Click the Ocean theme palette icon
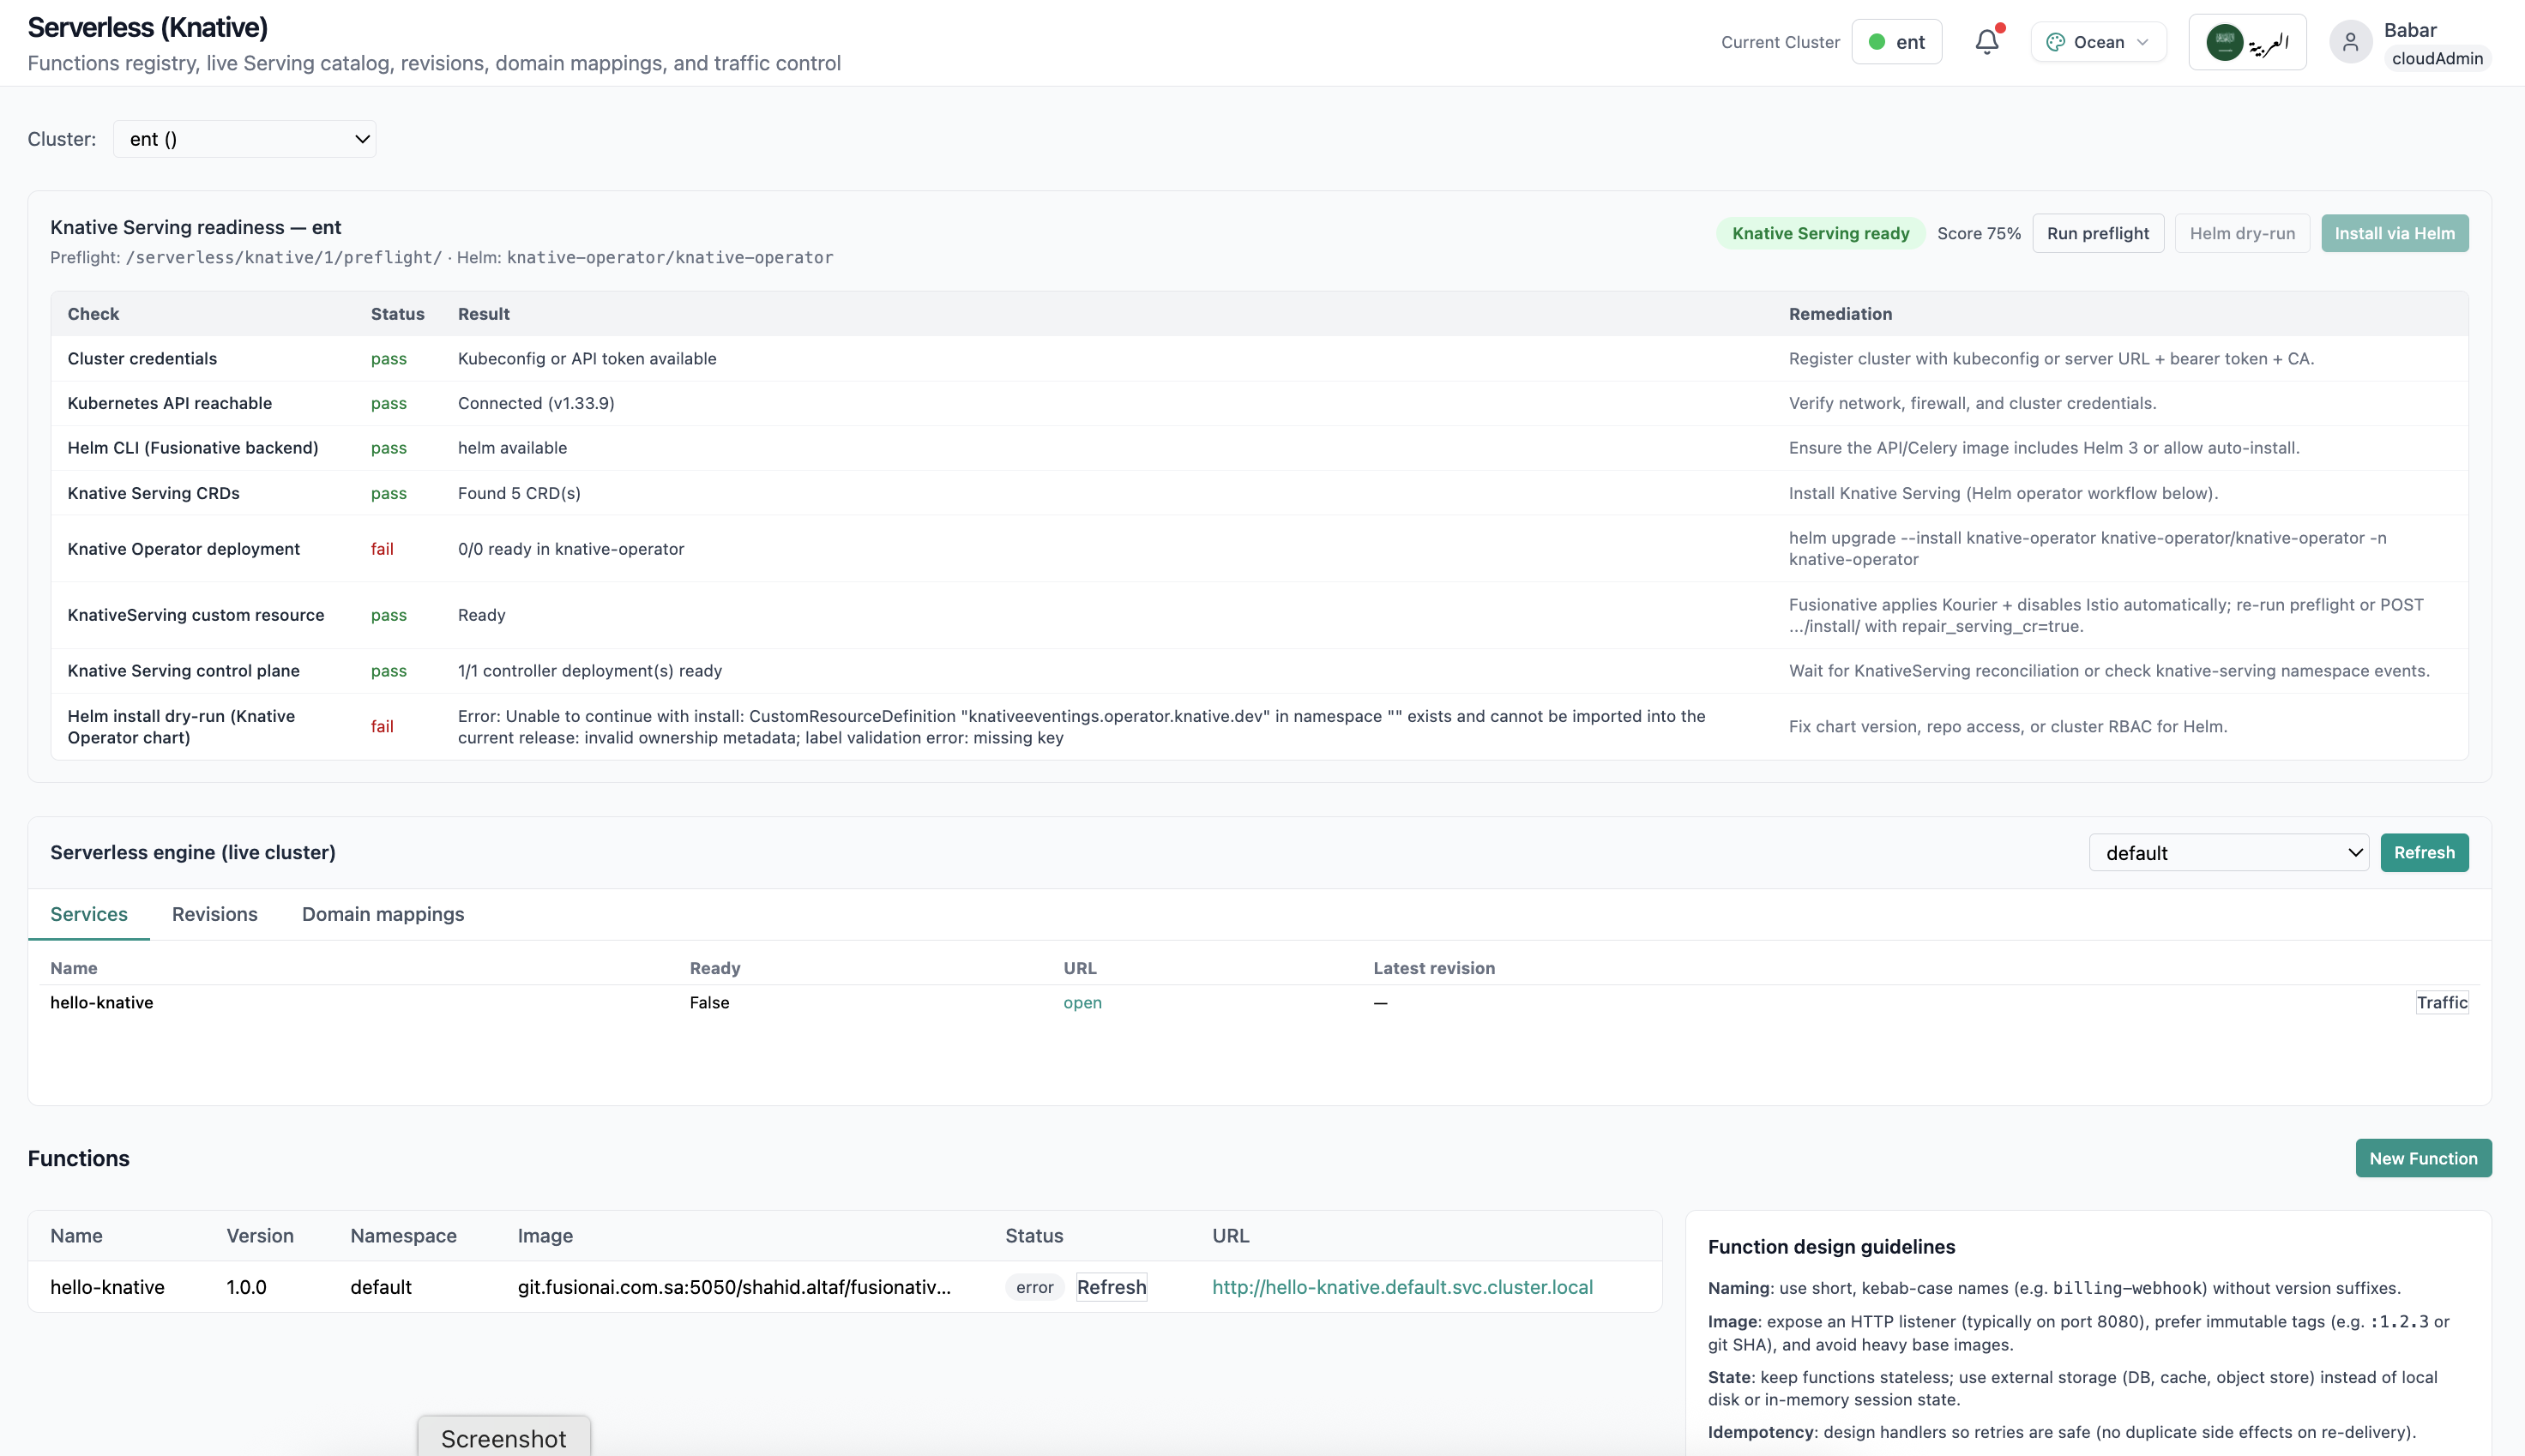 point(2055,42)
